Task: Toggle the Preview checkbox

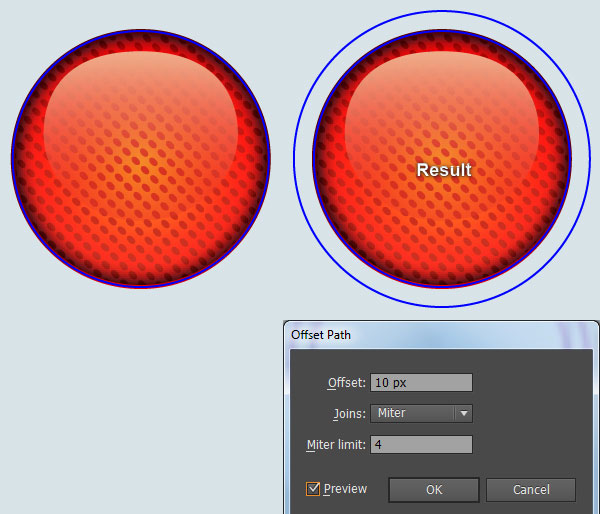Action: point(313,489)
